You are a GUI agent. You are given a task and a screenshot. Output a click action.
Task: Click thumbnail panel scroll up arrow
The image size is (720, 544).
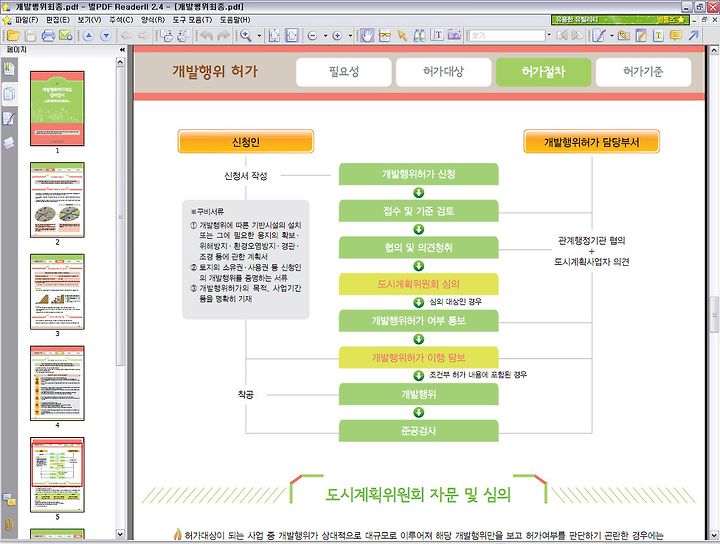(120, 62)
